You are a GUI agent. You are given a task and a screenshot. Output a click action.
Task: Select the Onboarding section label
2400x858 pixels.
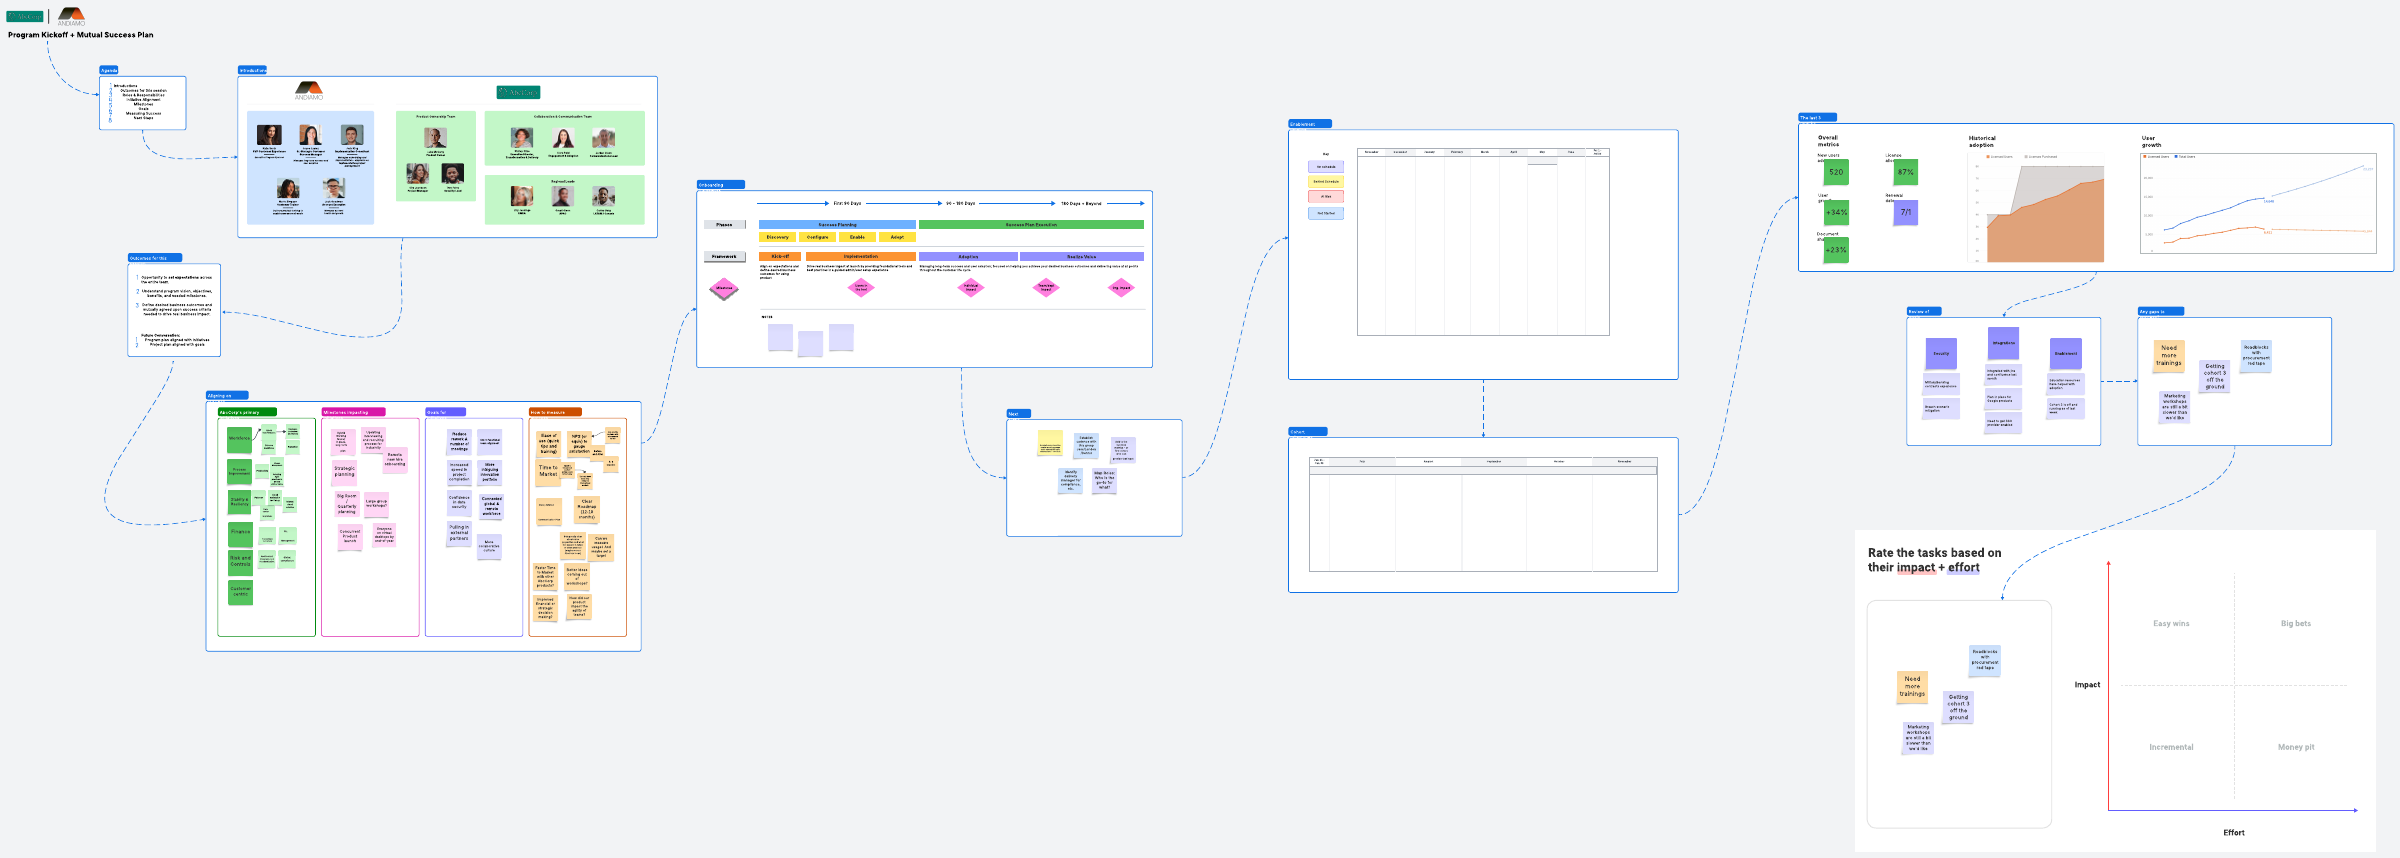[720, 185]
